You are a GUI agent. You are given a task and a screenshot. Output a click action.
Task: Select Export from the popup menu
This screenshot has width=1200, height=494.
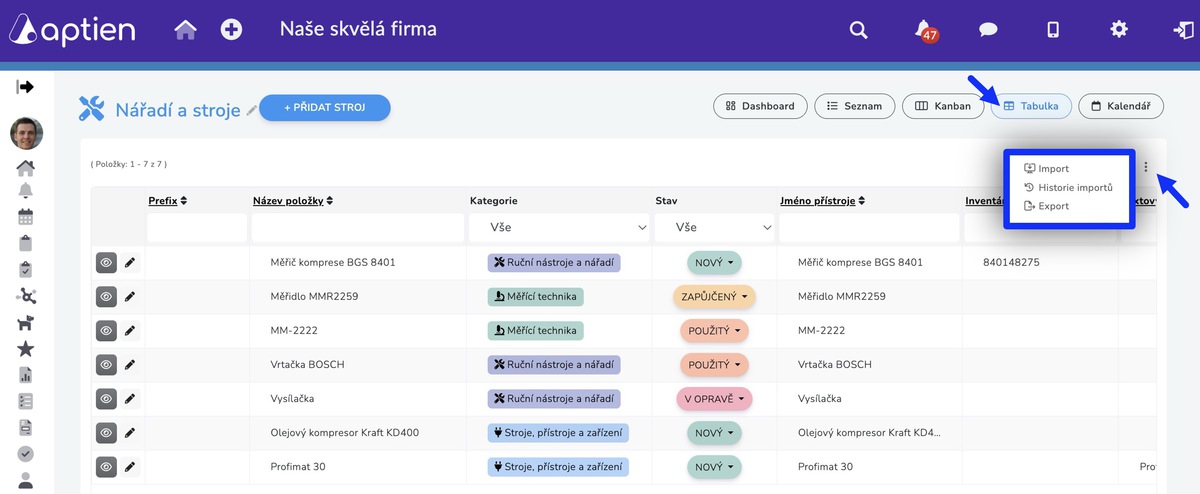[1046, 206]
